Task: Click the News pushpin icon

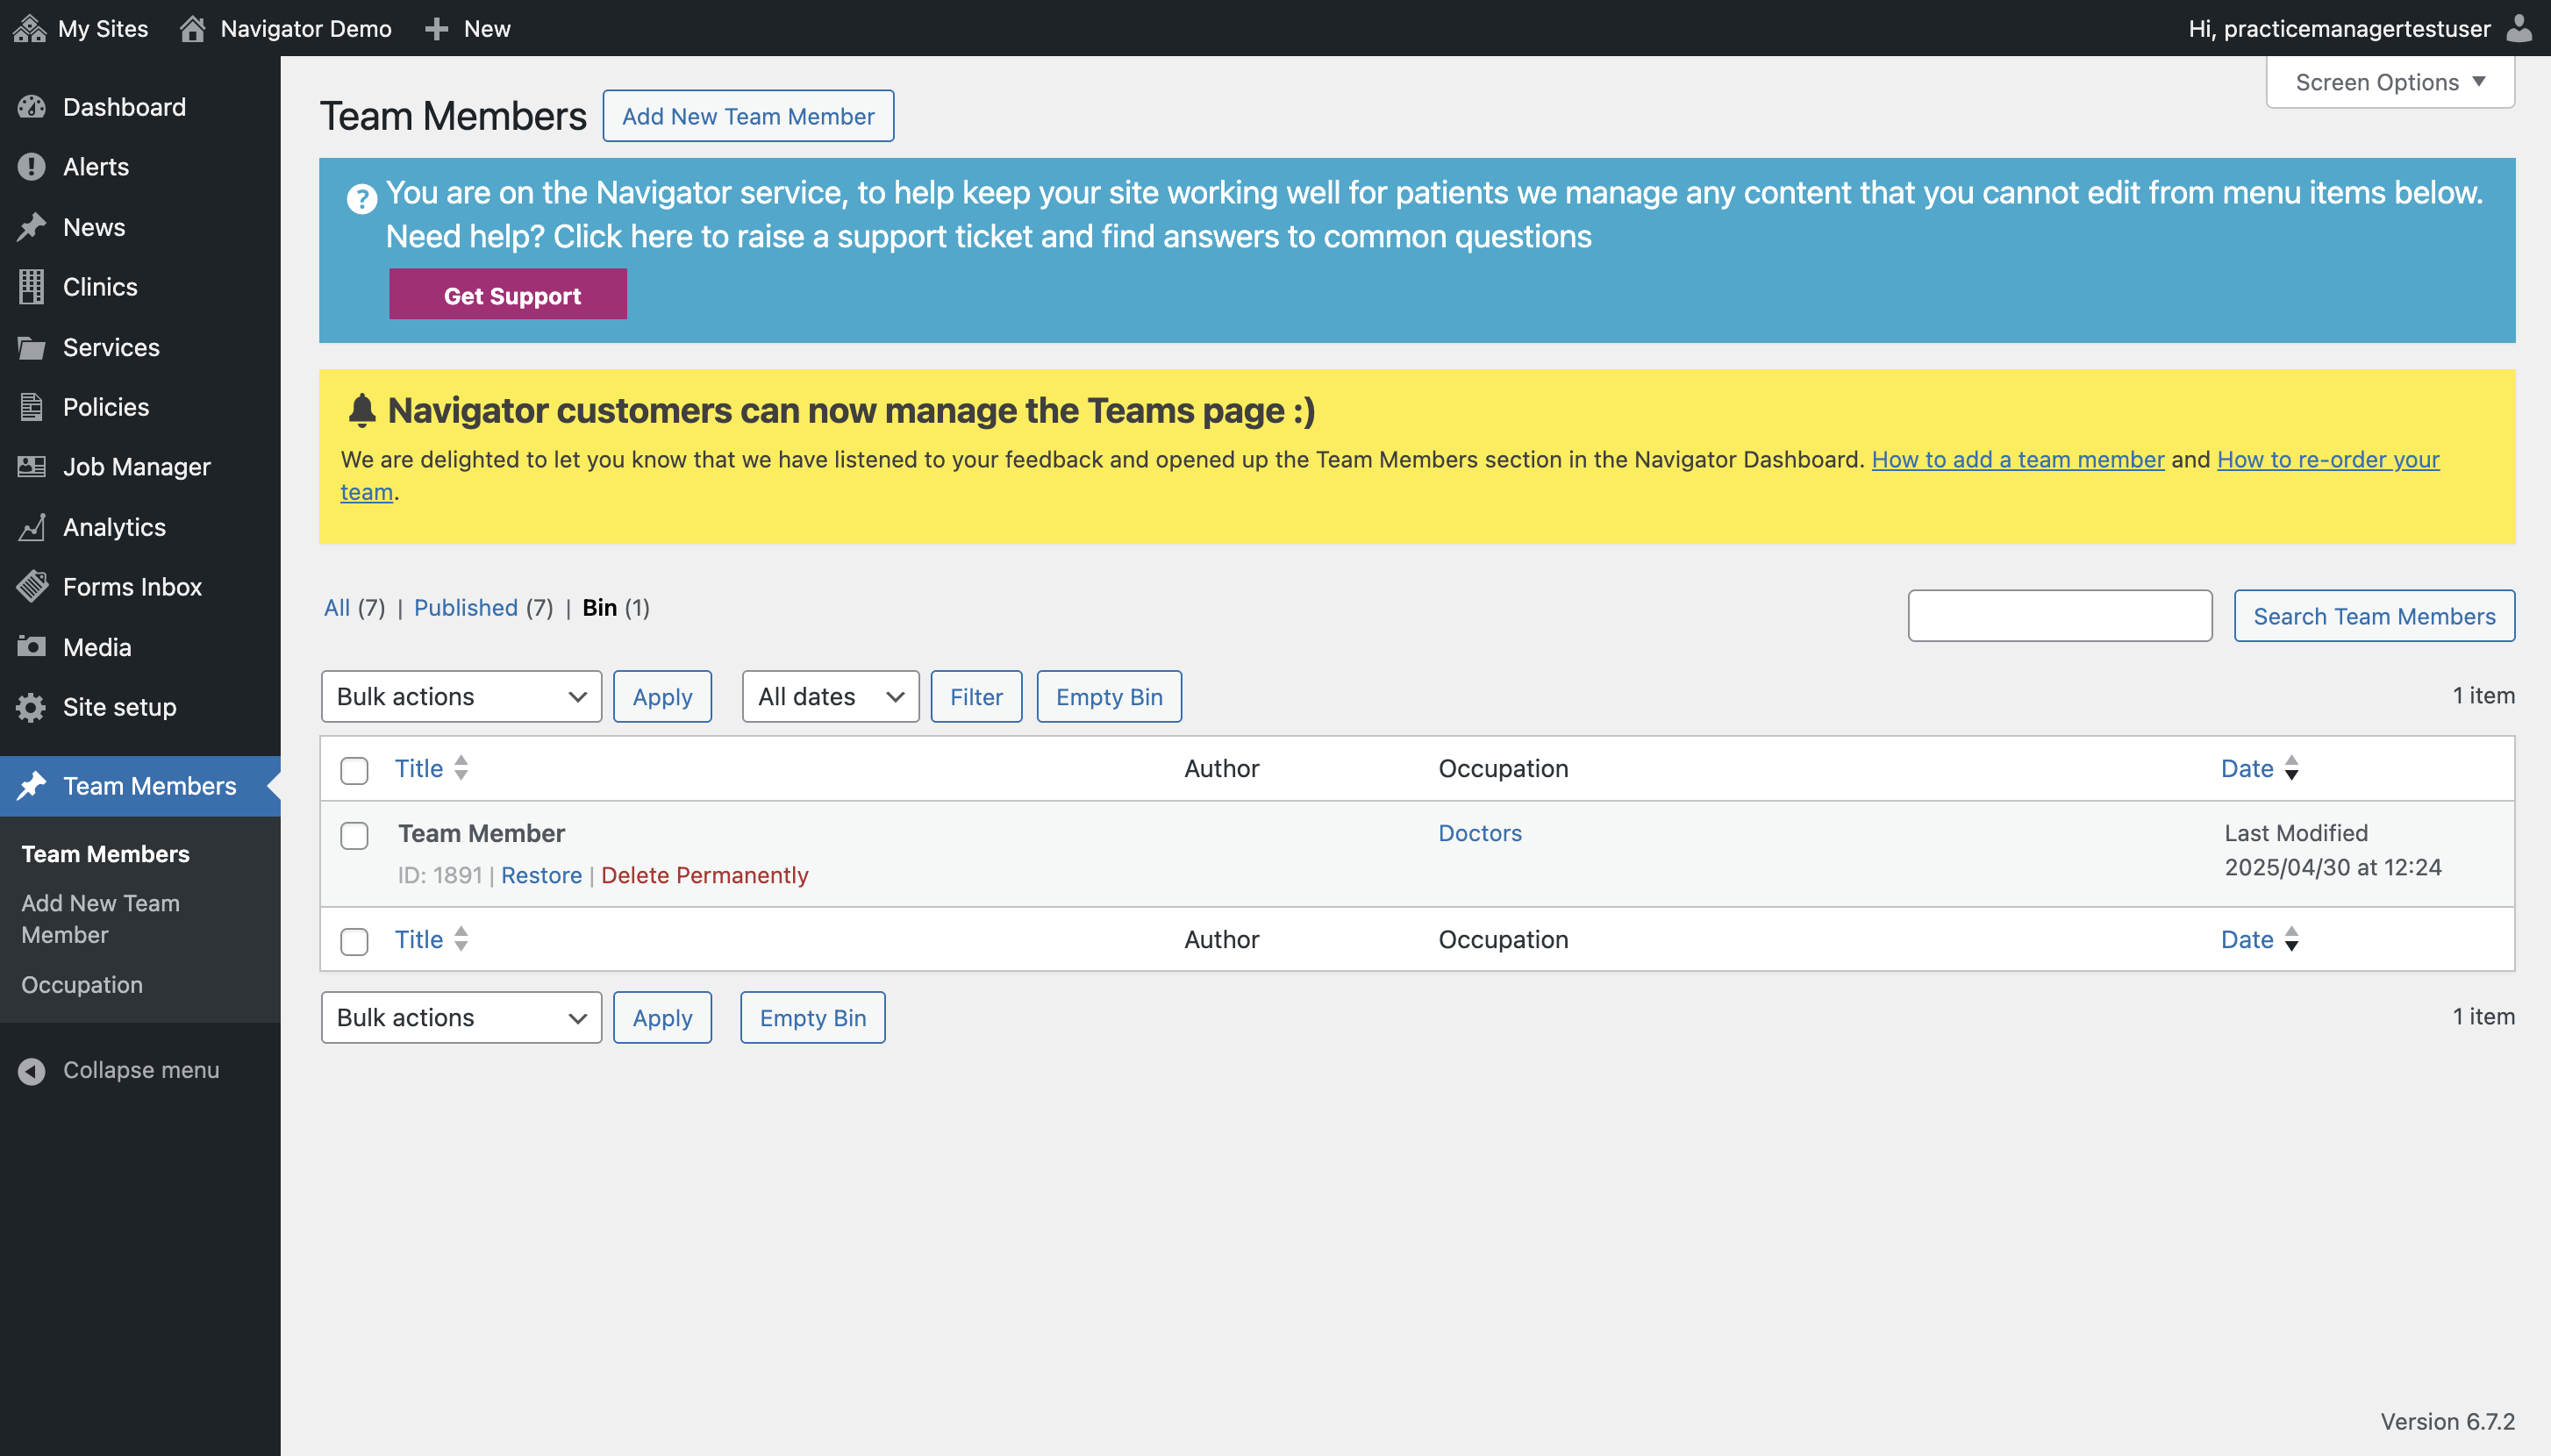Action: (31, 227)
